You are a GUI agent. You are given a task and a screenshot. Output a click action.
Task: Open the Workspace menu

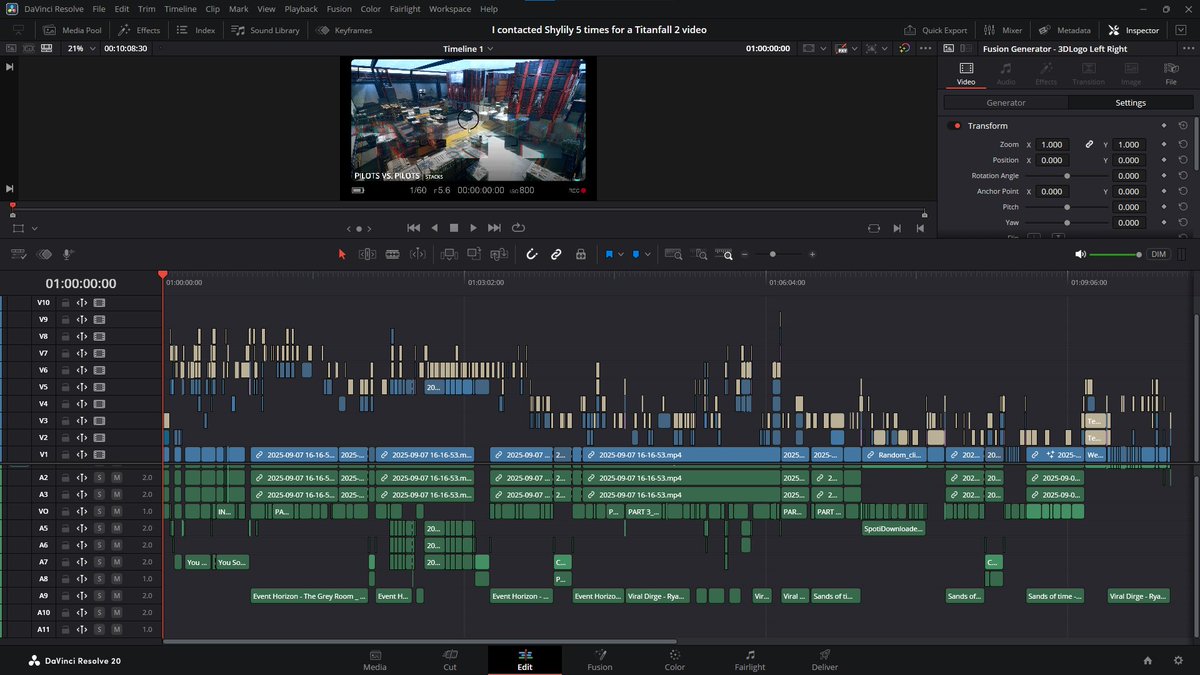pos(450,9)
